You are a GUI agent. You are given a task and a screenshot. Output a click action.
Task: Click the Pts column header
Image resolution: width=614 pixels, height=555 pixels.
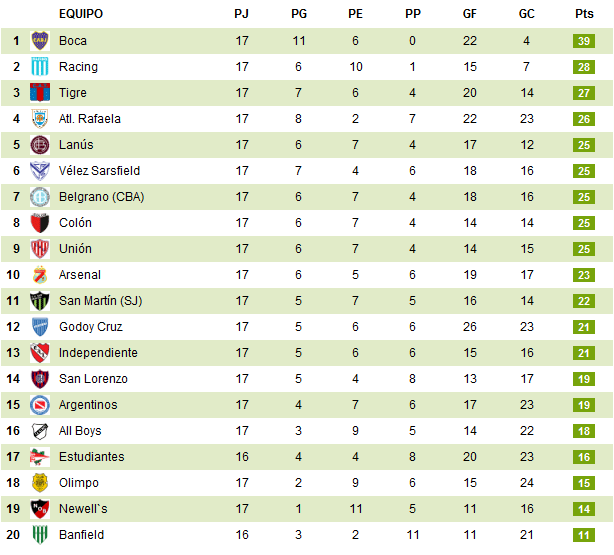(x=585, y=14)
